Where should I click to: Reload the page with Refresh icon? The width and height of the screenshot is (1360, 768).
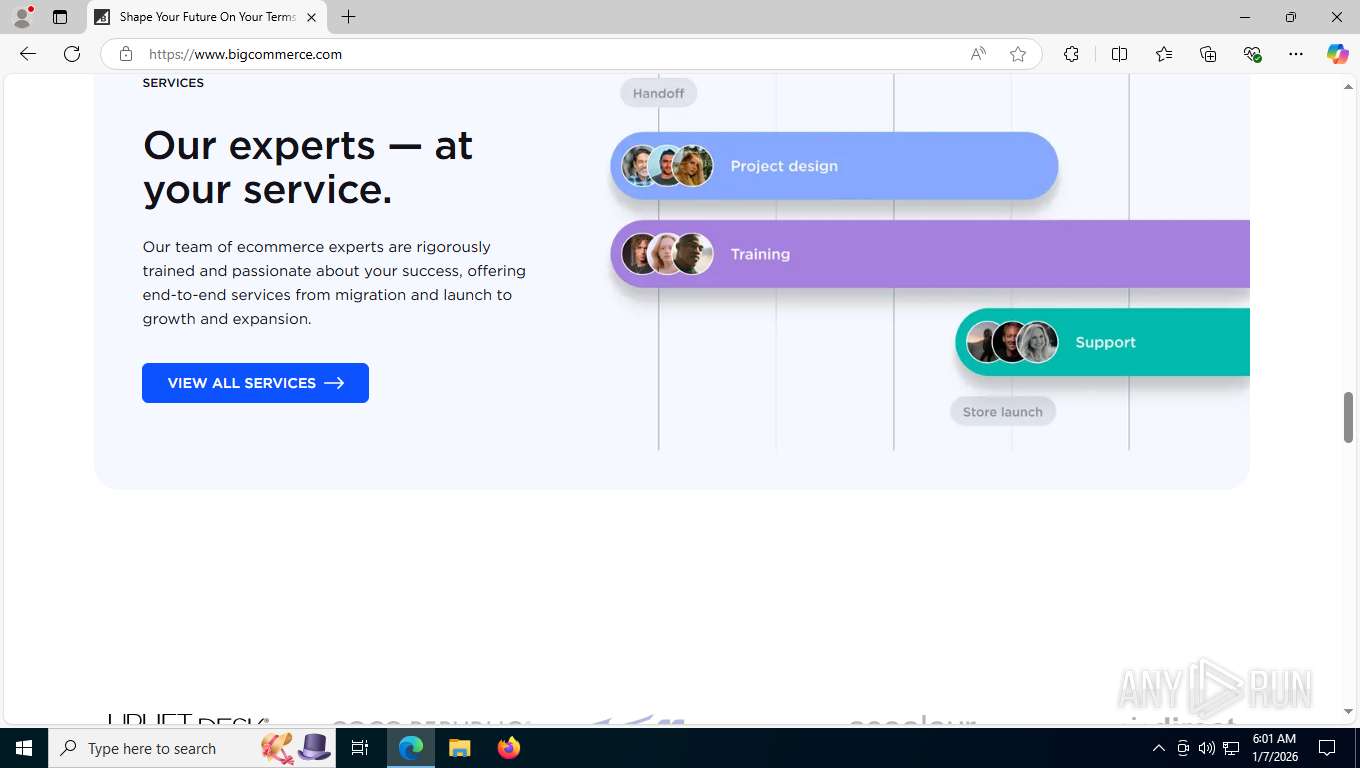pos(72,54)
